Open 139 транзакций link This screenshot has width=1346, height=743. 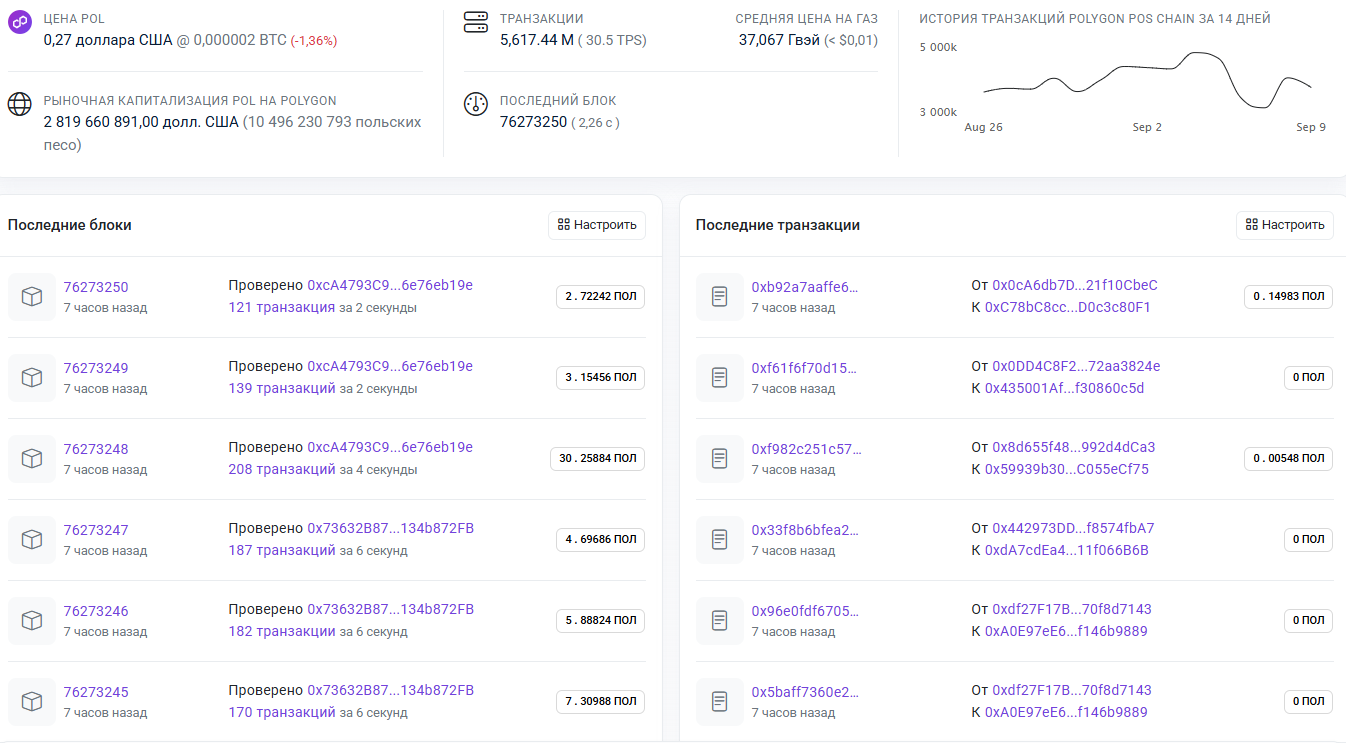click(282, 388)
